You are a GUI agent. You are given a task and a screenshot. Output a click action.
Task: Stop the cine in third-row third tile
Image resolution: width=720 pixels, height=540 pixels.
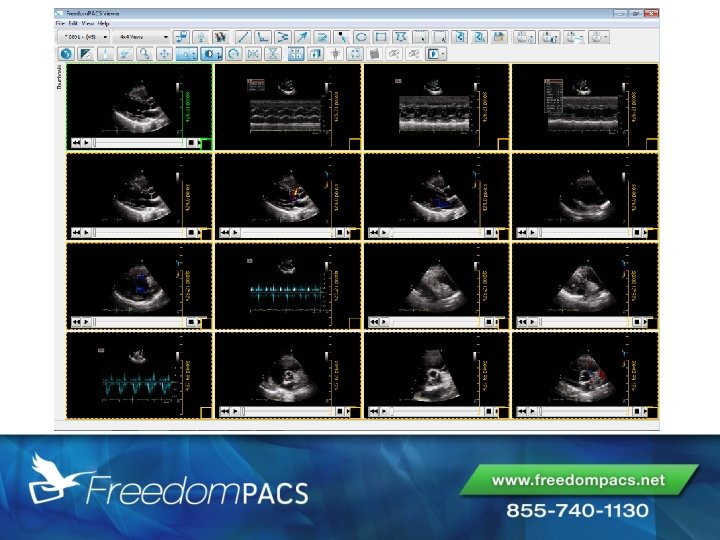tap(489, 322)
